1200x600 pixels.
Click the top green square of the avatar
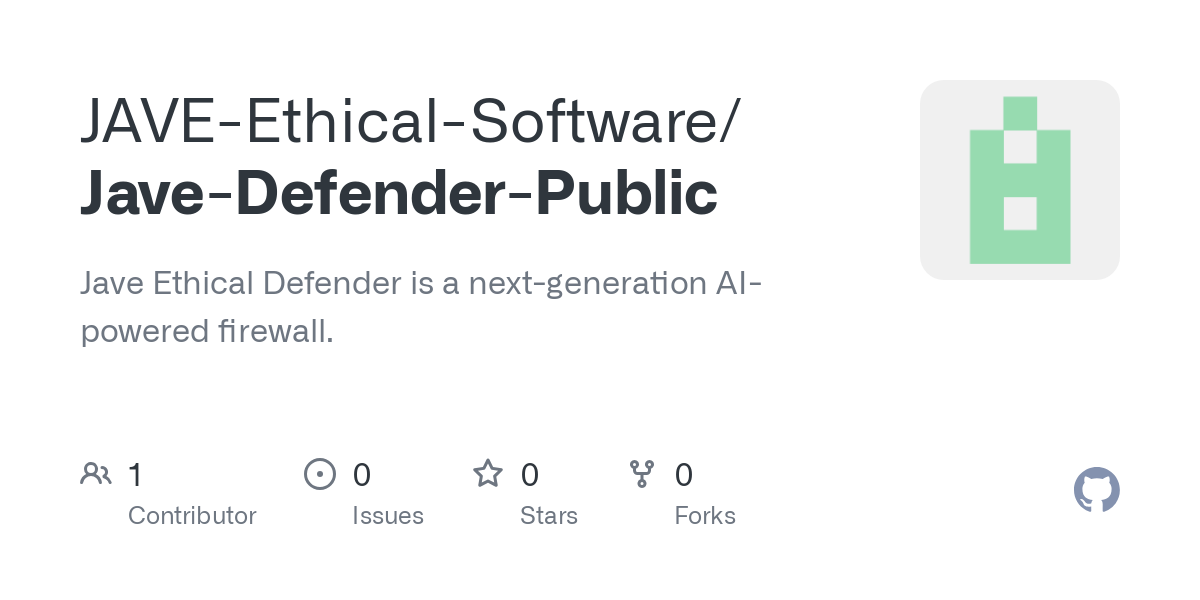tap(1020, 113)
